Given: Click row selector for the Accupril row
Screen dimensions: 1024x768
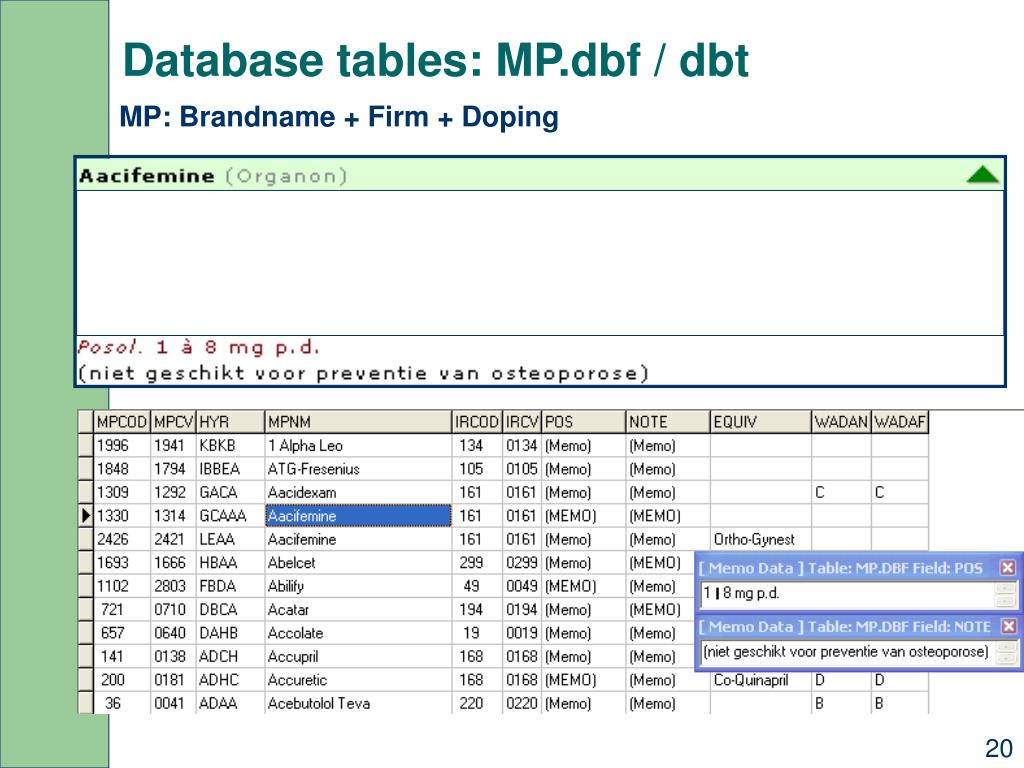Looking at the screenshot, I should point(86,656).
